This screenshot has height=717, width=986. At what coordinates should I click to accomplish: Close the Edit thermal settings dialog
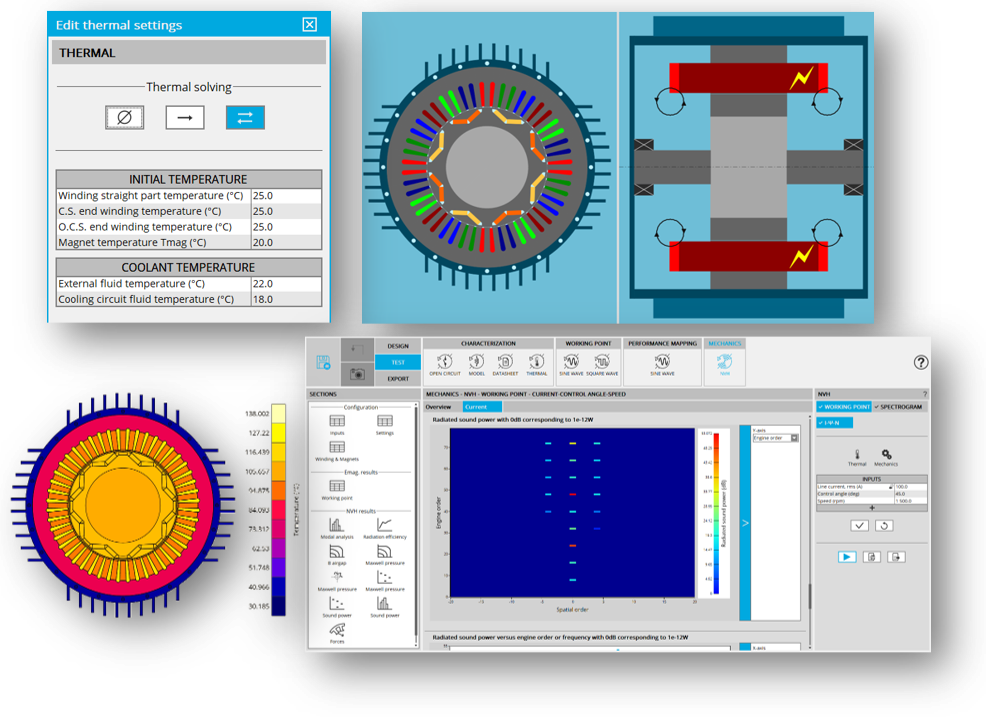pyautogui.click(x=309, y=25)
